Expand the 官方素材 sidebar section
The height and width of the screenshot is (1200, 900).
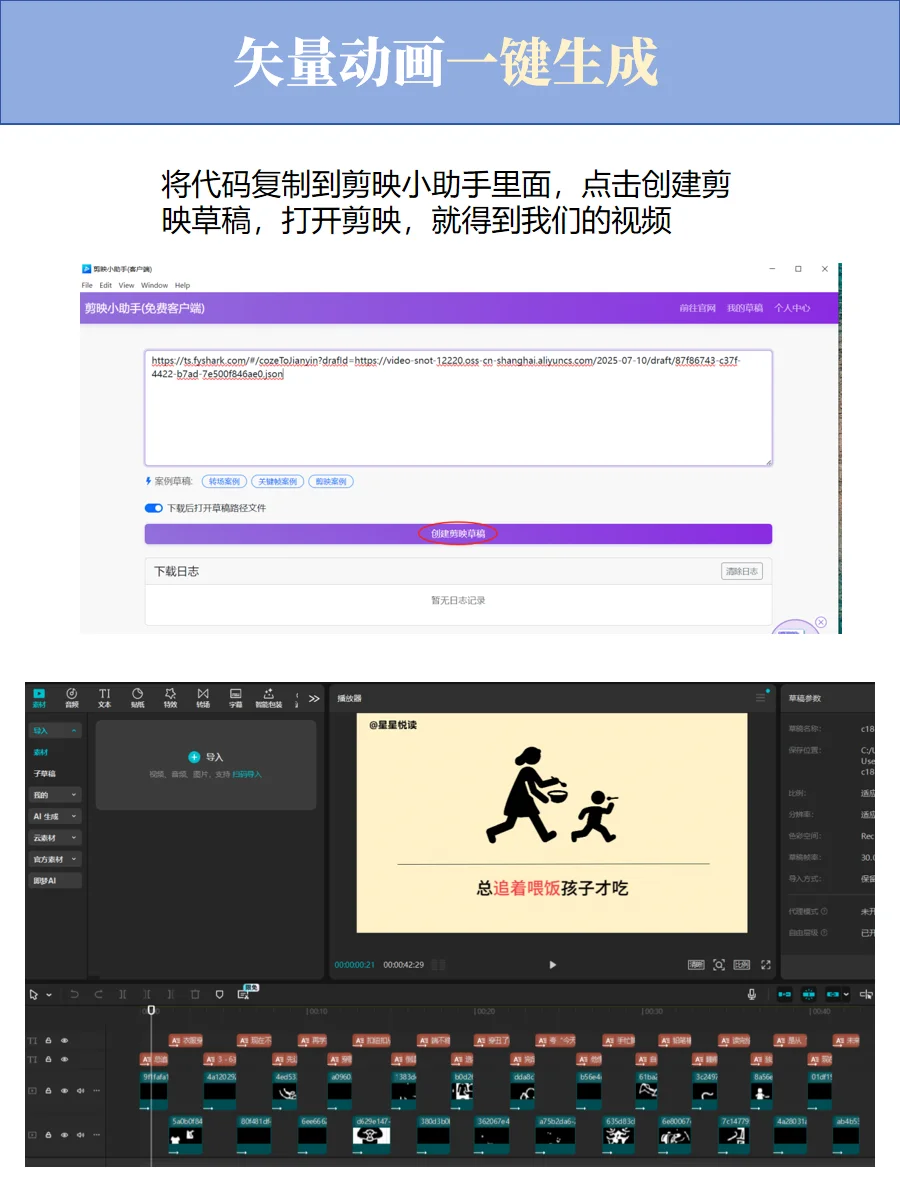pyautogui.click(x=55, y=859)
